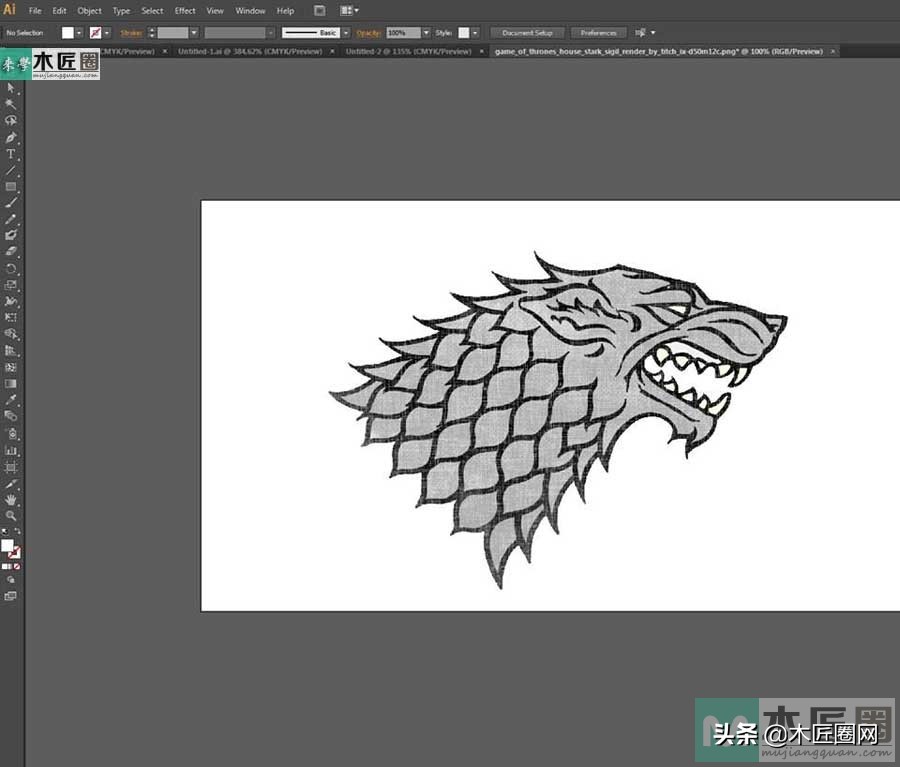Switch to the Untitled-1.ai document tab
This screenshot has width=900, height=767.
[x=250, y=52]
